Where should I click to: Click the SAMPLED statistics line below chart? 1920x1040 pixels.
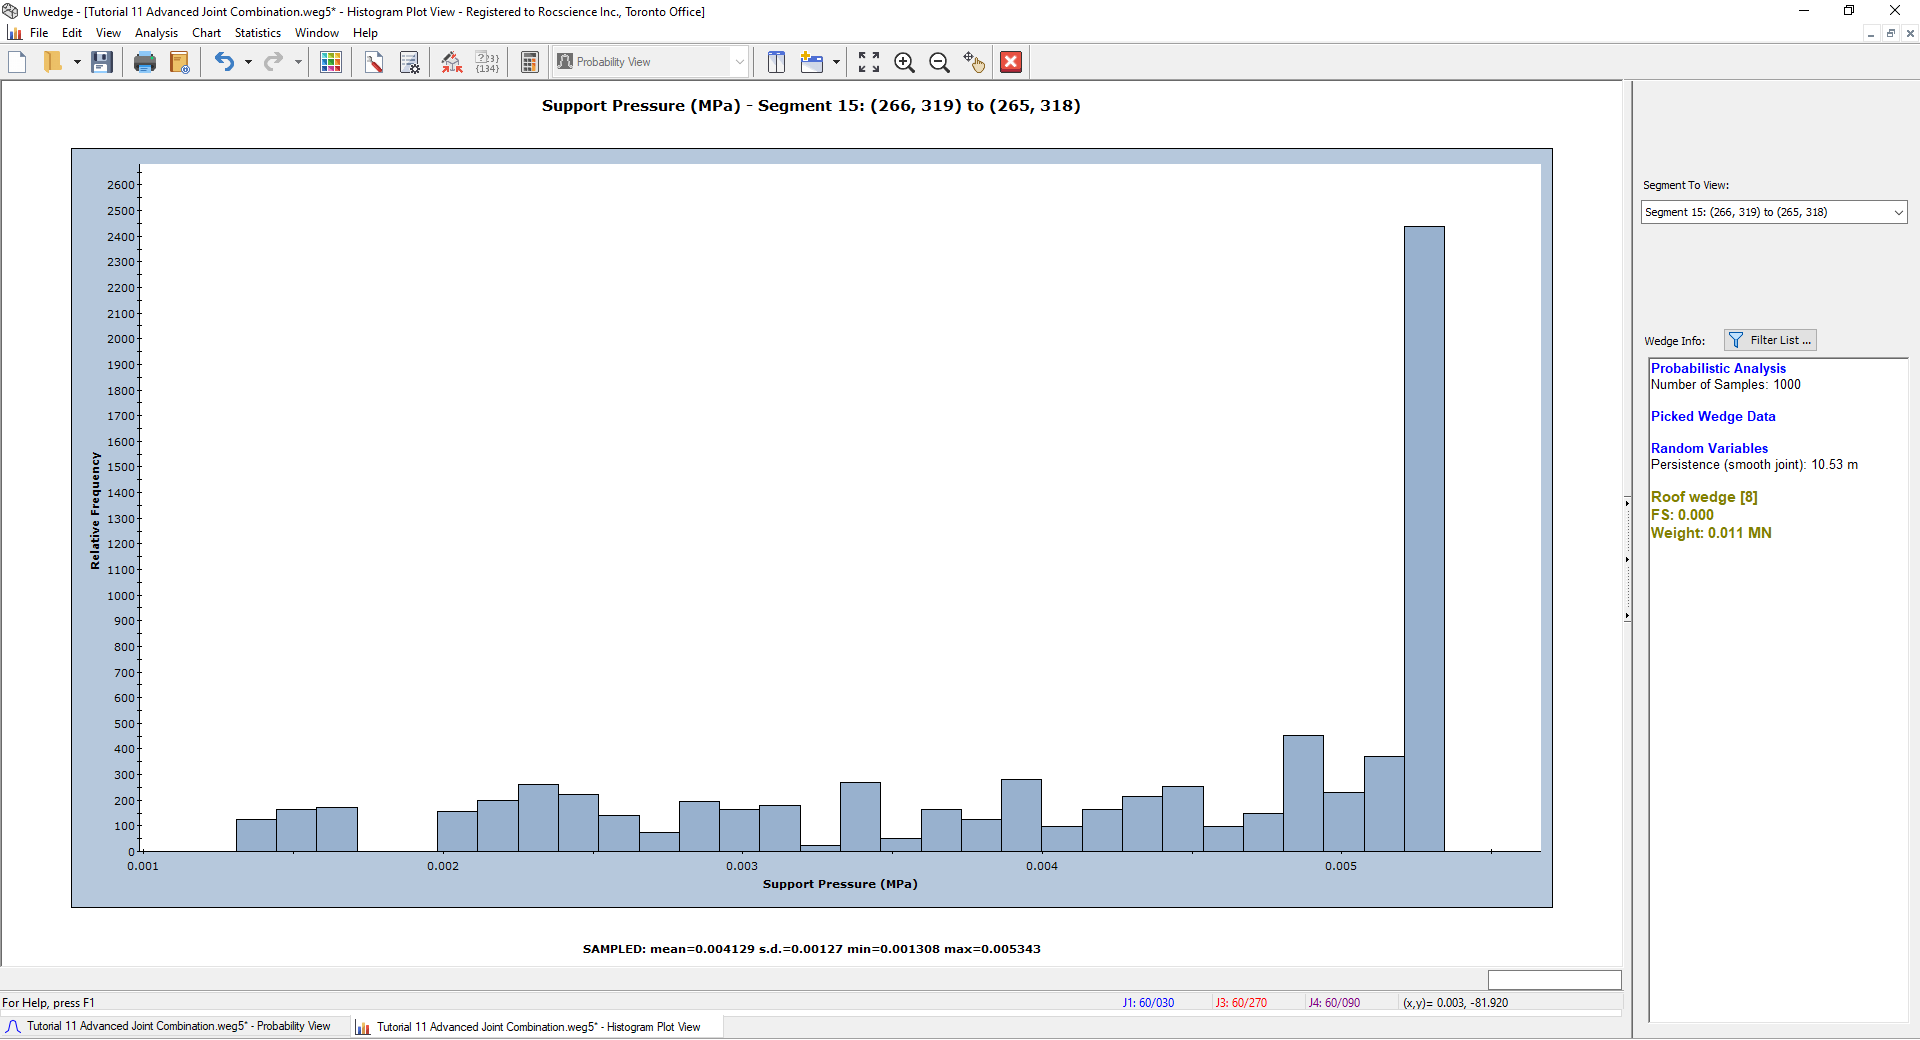[x=811, y=949]
